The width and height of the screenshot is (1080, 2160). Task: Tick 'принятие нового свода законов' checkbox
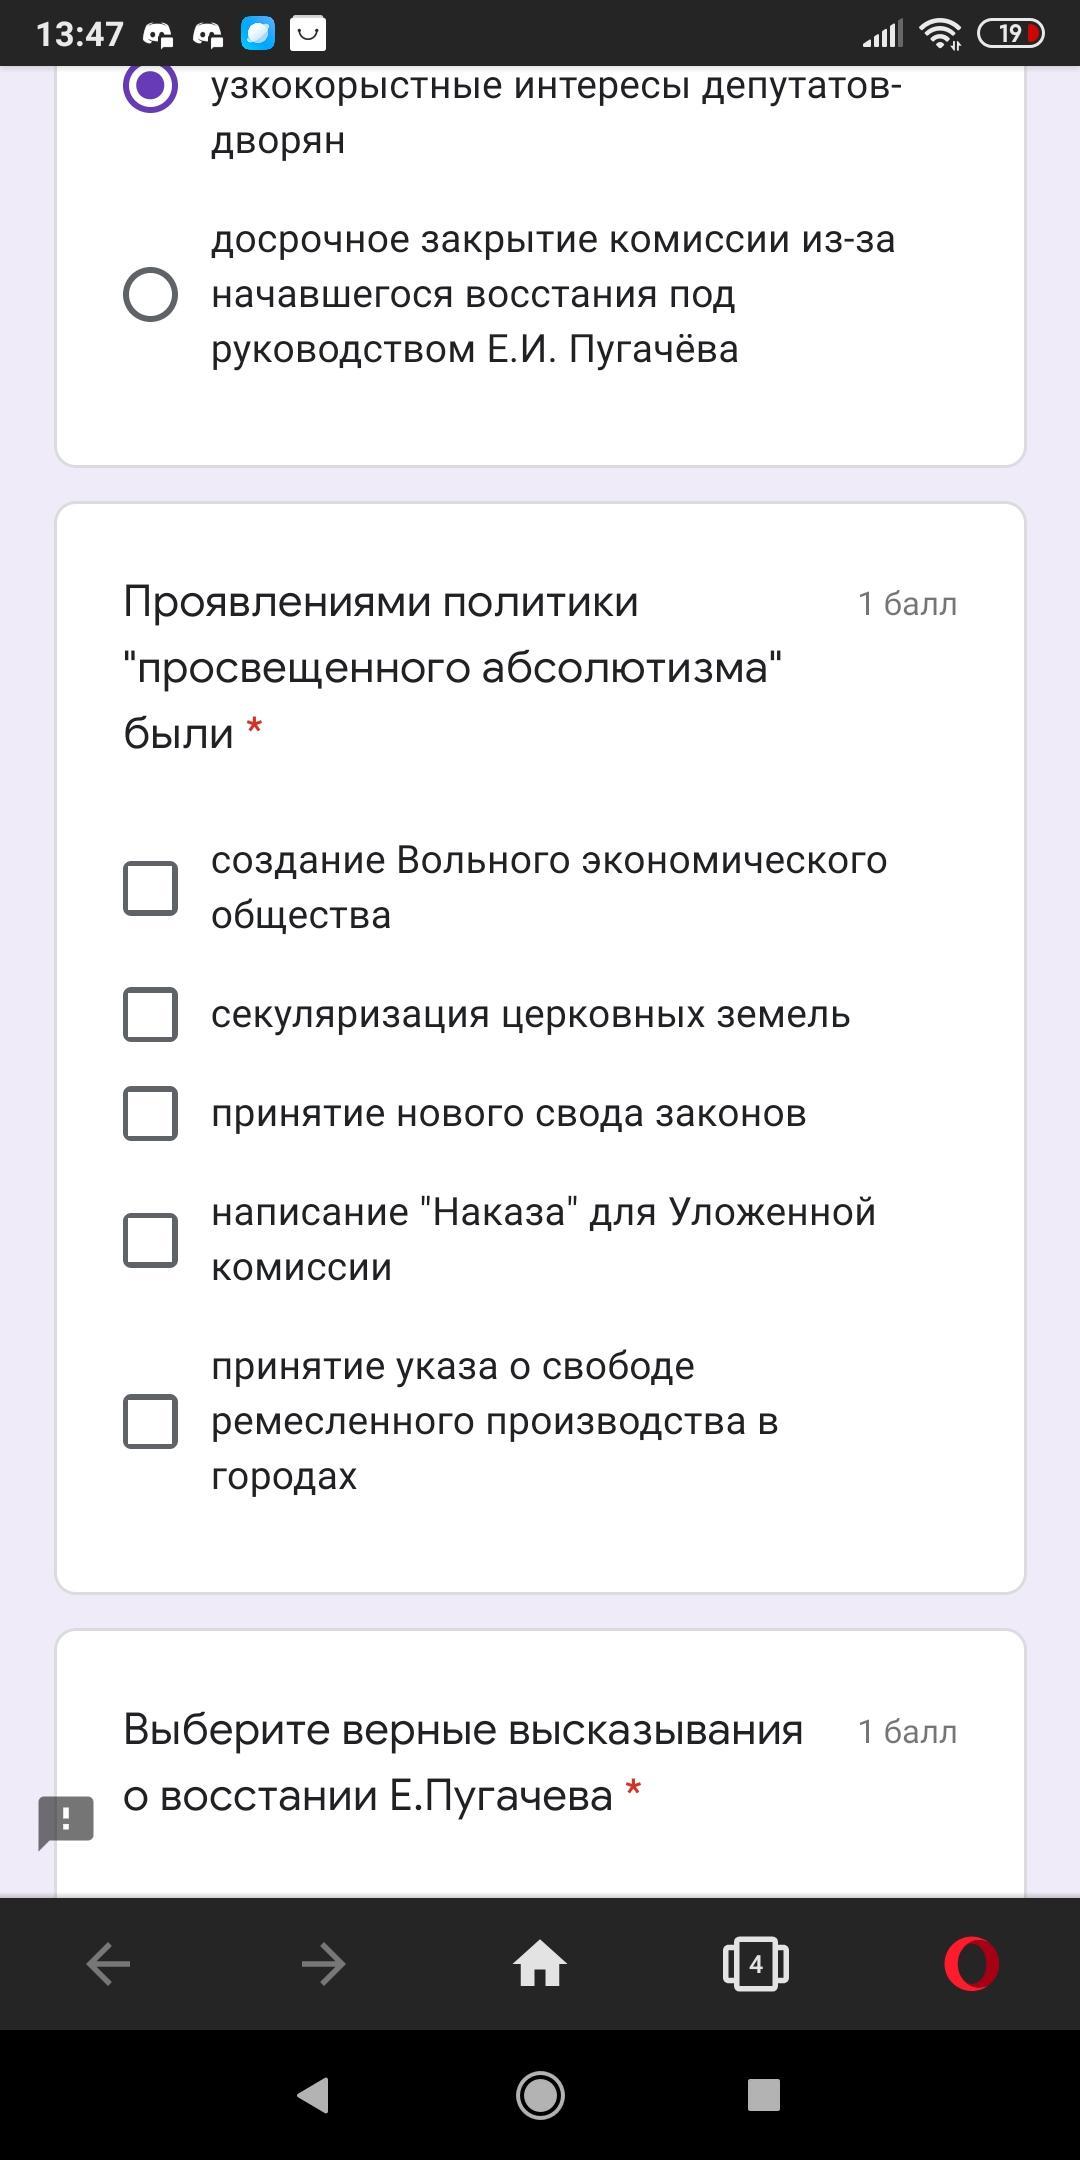(x=151, y=1113)
